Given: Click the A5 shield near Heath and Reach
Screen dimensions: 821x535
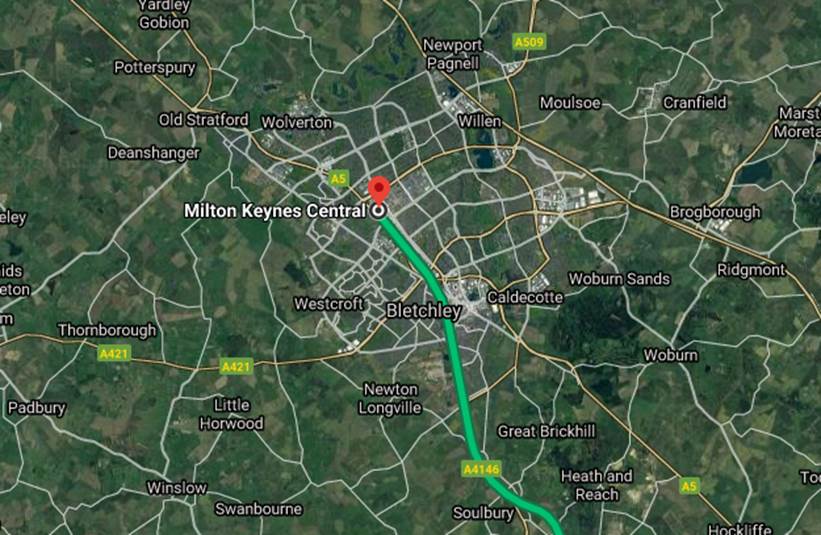Looking at the screenshot, I should (x=689, y=486).
